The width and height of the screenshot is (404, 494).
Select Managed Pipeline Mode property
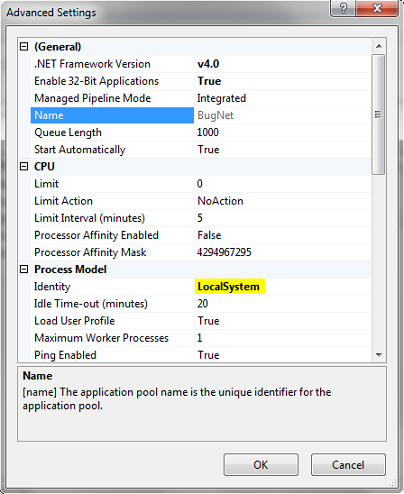pyautogui.click(x=92, y=98)
